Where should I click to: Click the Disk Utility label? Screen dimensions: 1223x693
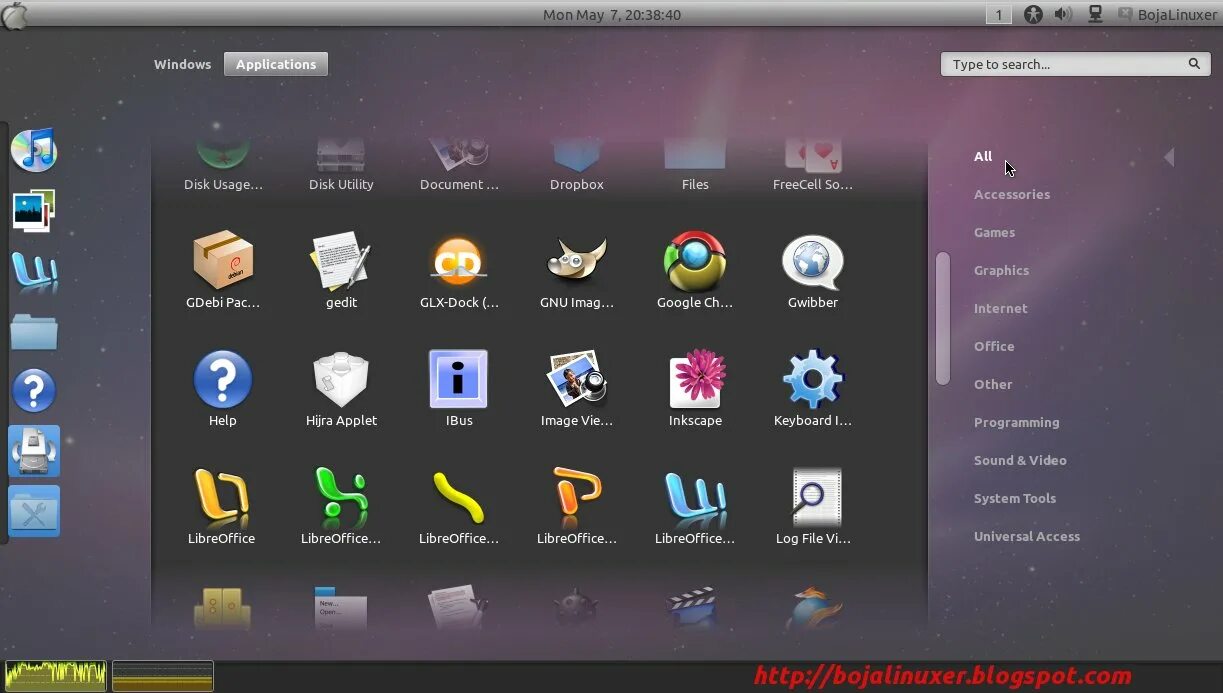tap(341, 184)
